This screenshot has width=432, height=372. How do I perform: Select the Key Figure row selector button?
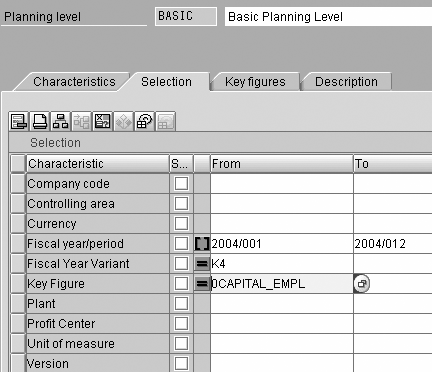pos(18,284)
